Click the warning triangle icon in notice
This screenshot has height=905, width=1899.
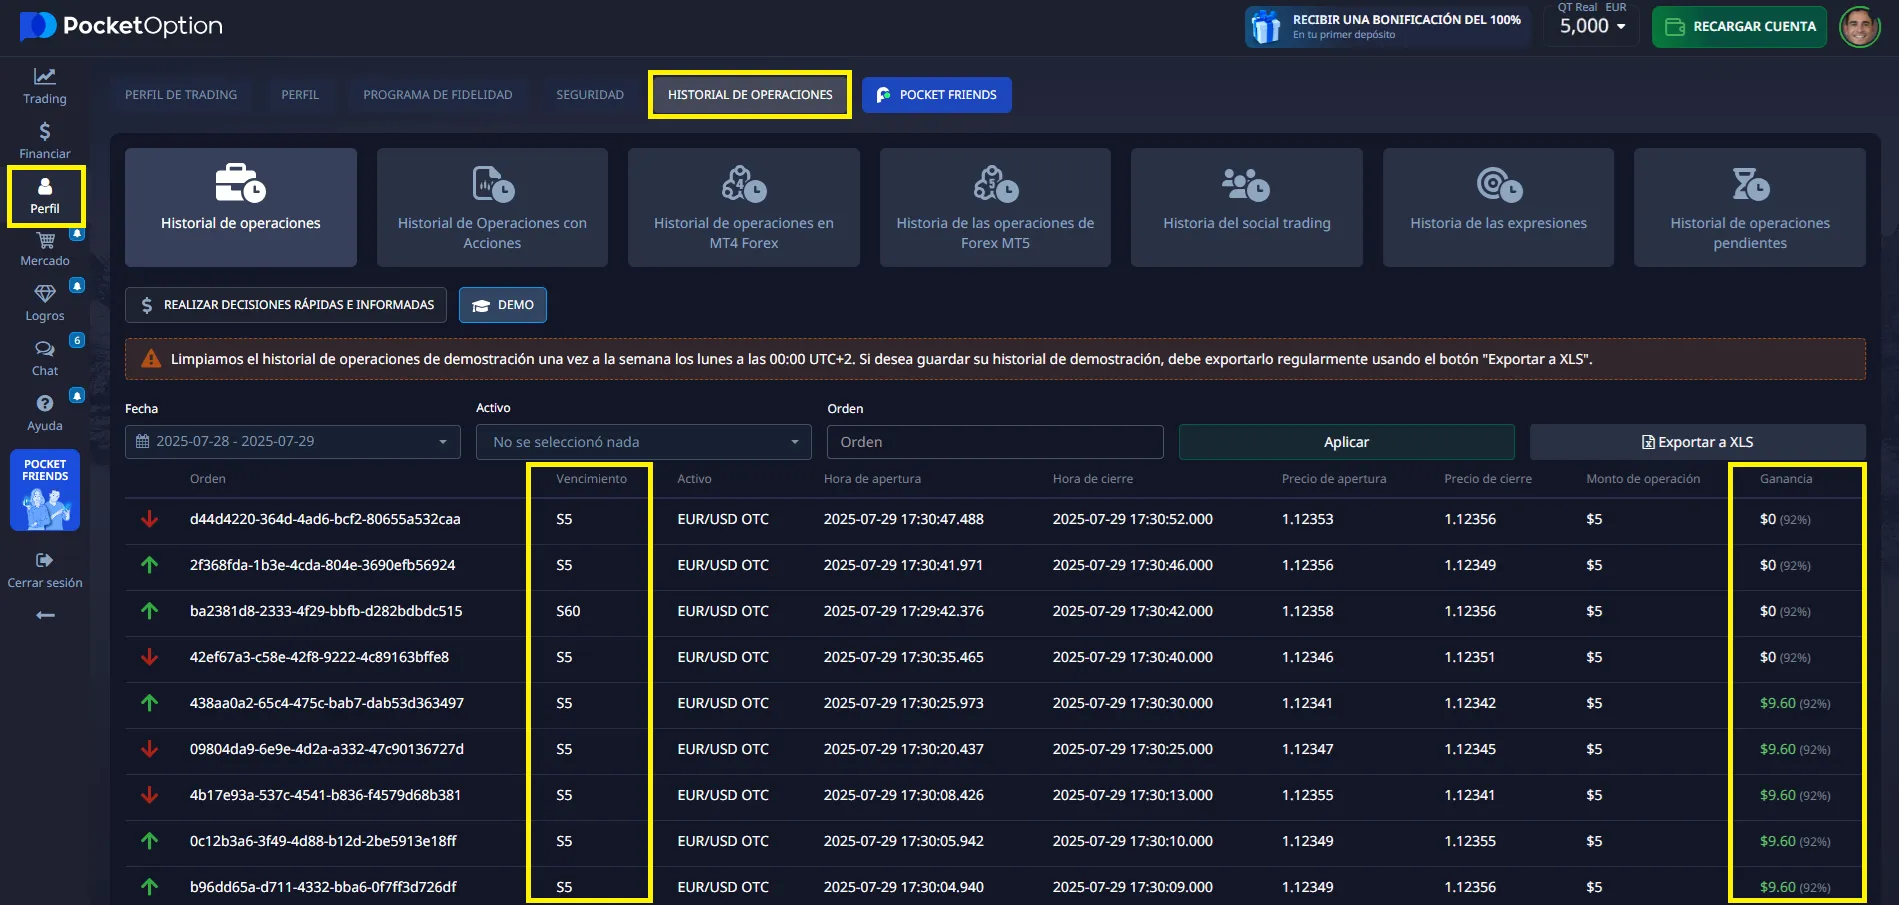(151, 359)
